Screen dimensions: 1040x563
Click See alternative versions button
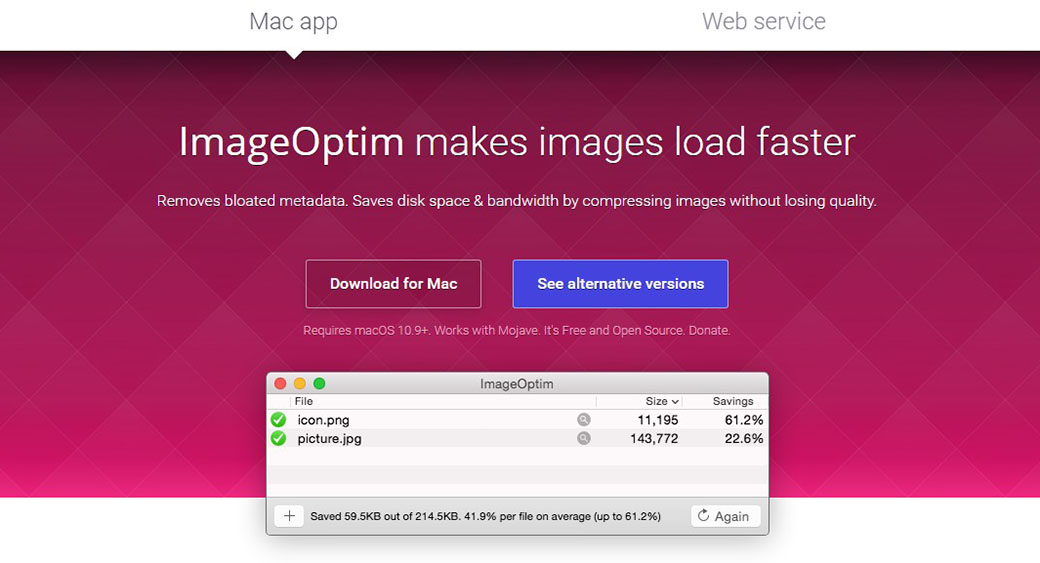[x=620, y=284]
